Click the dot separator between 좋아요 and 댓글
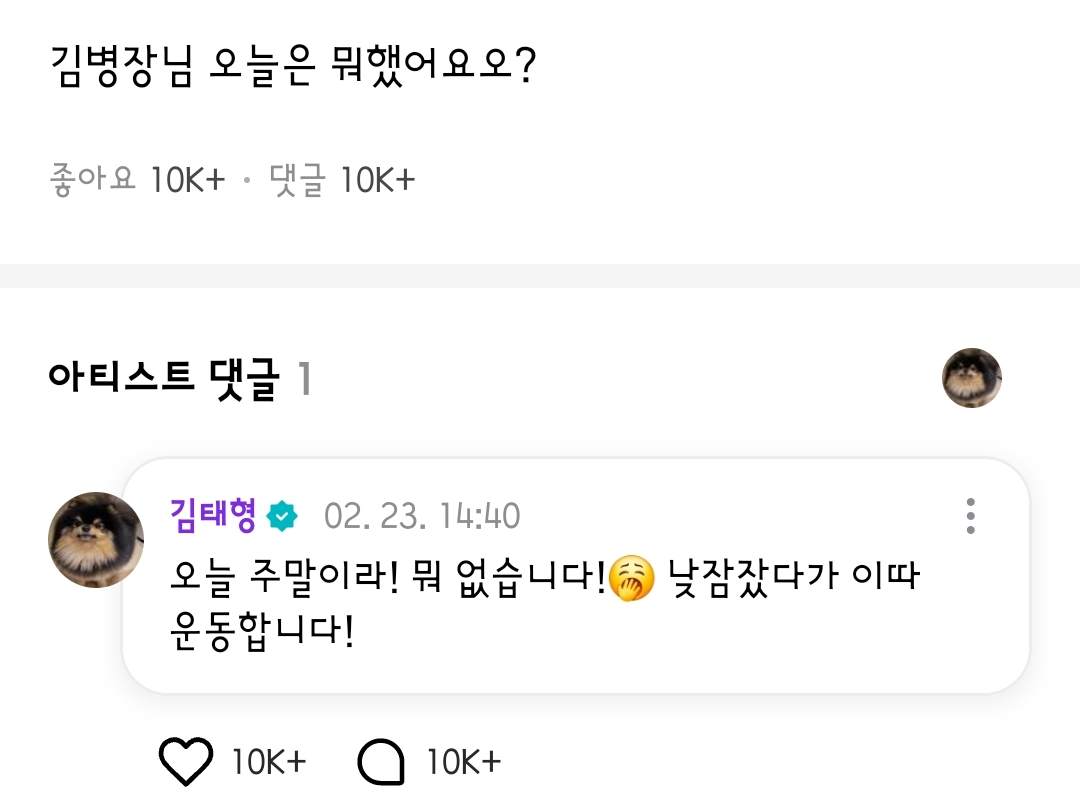Screen dimensions: 1080x812 pos(246,181)
